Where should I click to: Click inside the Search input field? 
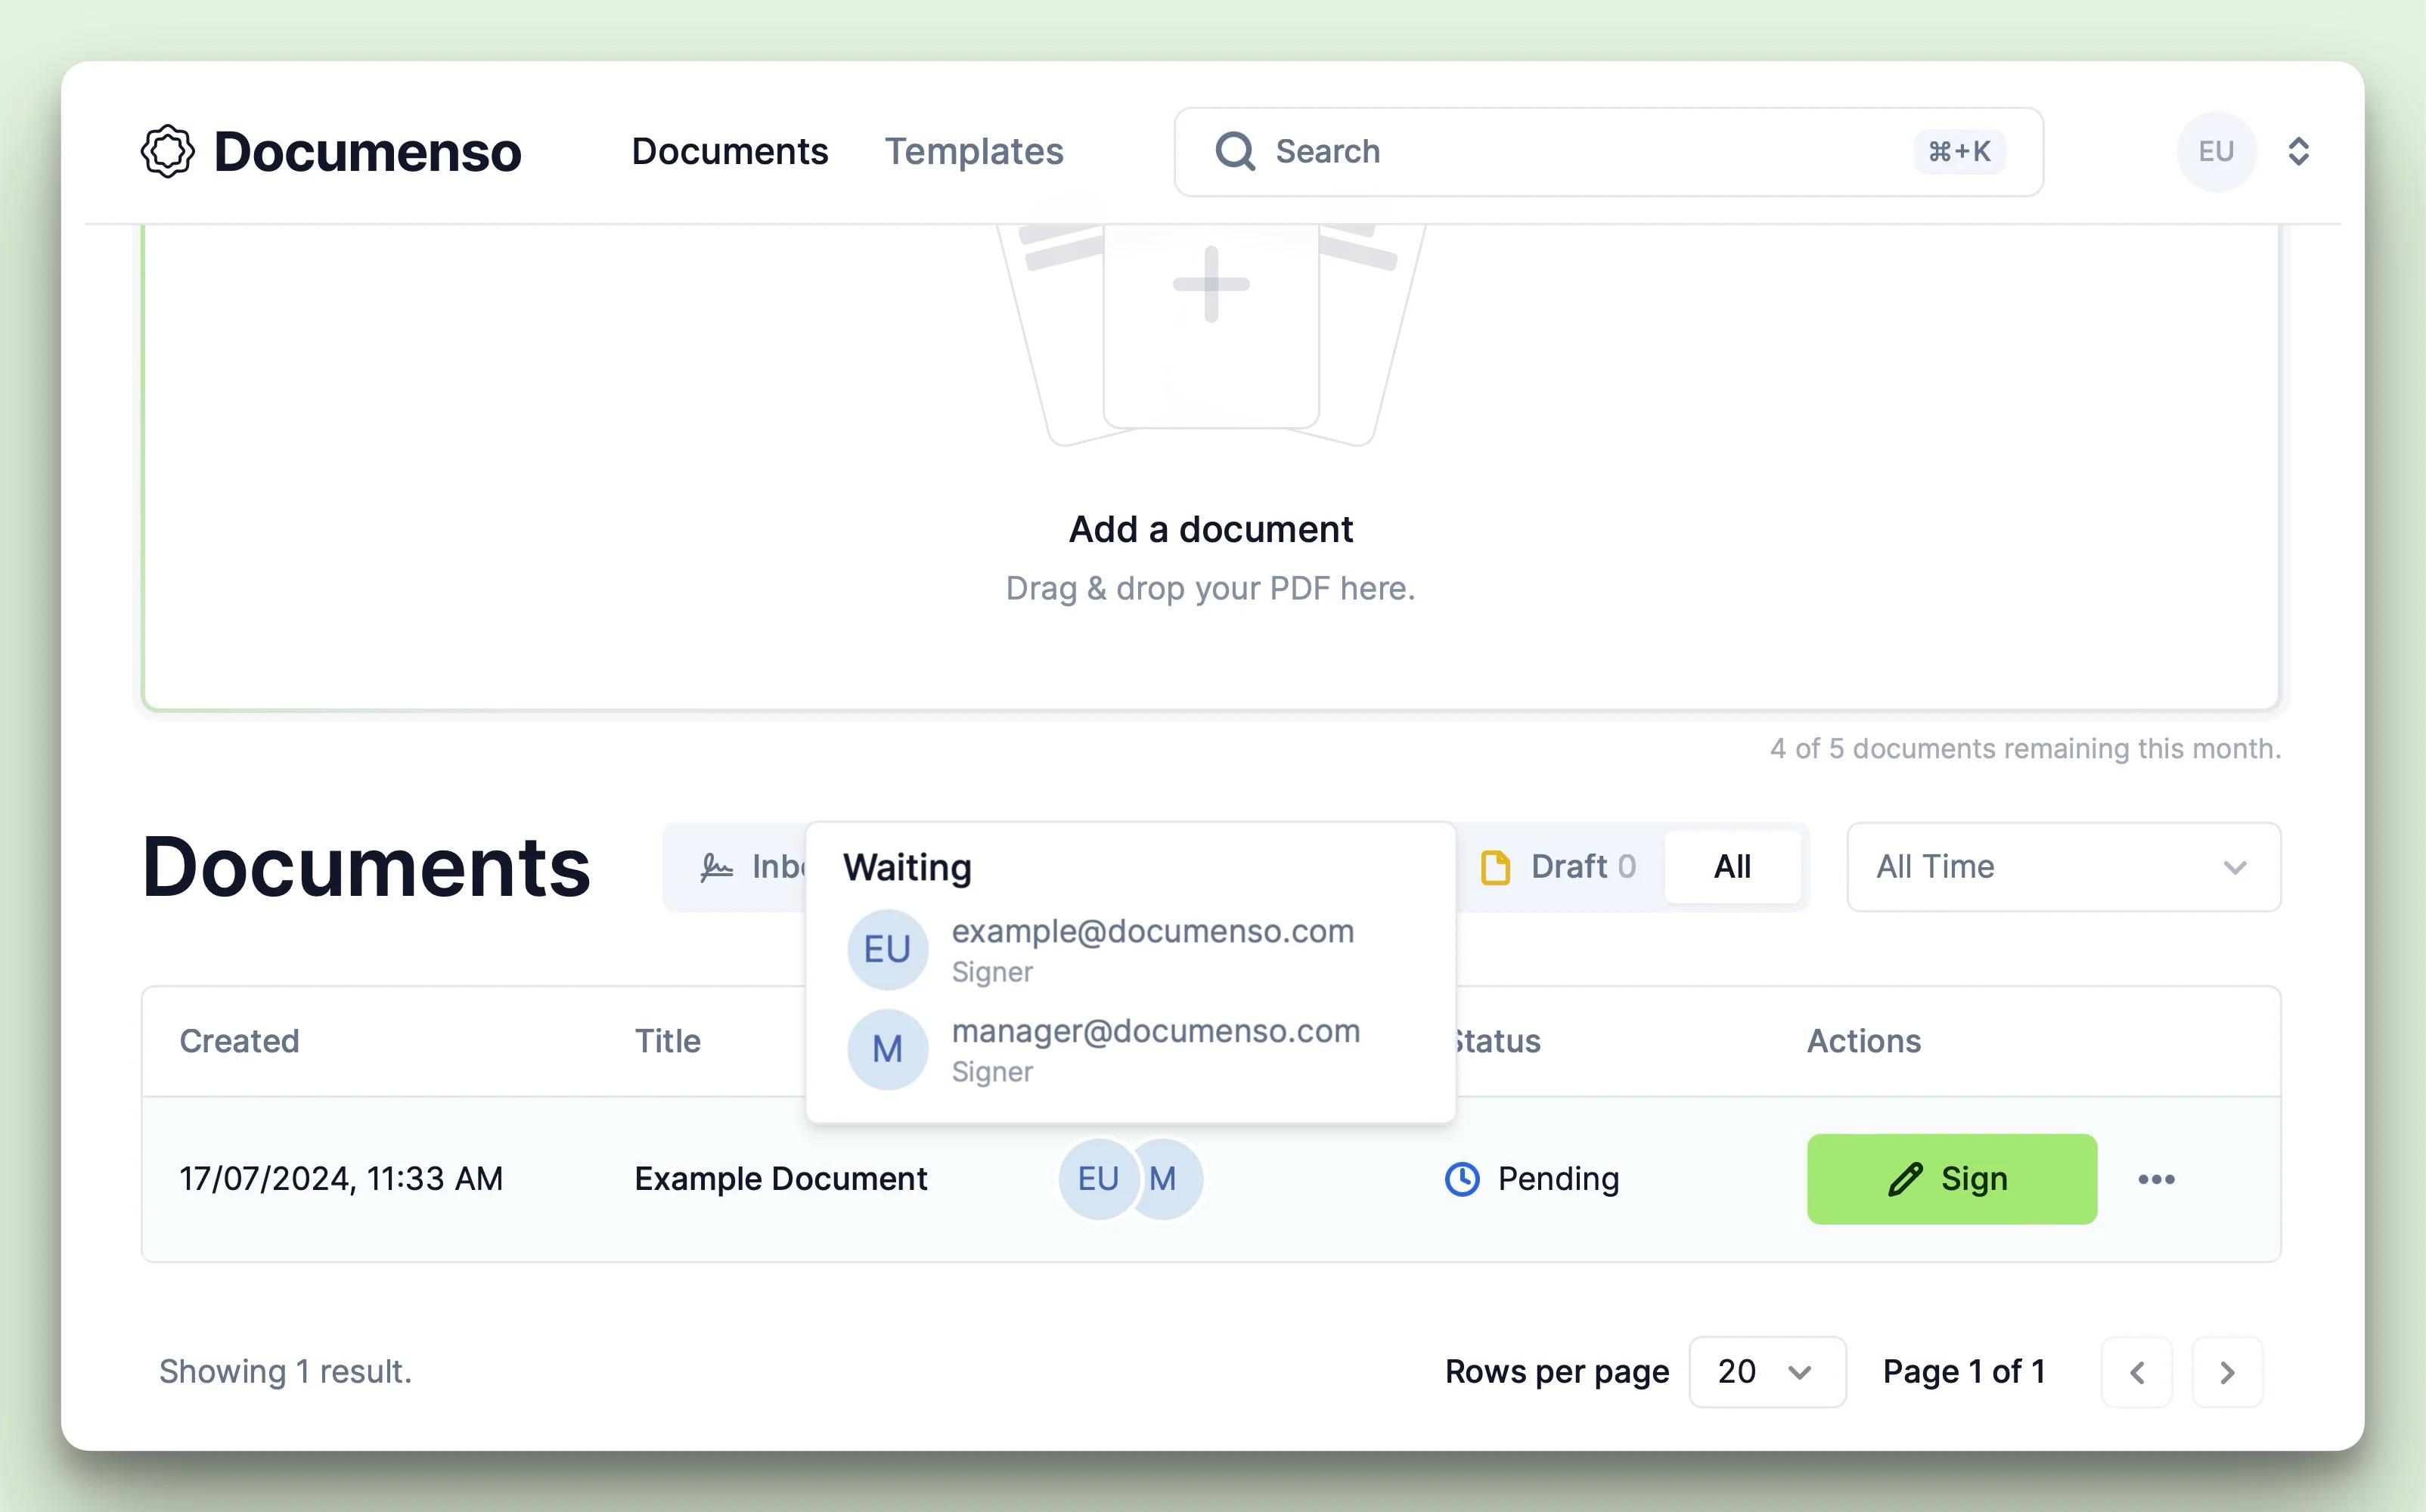(1500, 151)
